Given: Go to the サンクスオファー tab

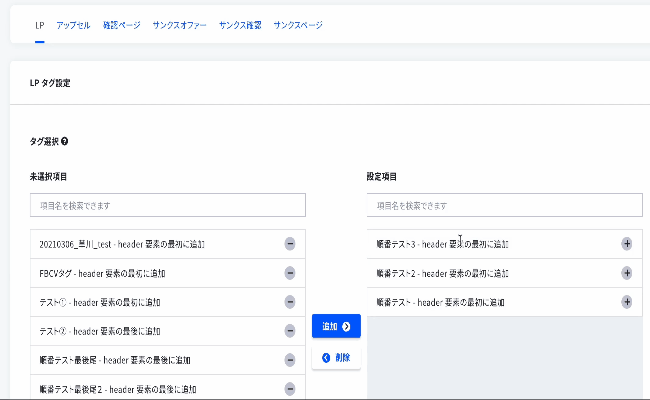Looking at the screenshot, I should (180, 24).
